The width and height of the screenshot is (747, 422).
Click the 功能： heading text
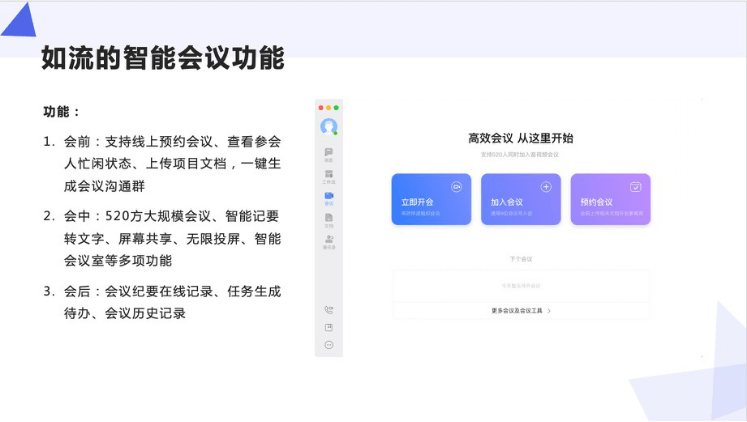point(61,112)
